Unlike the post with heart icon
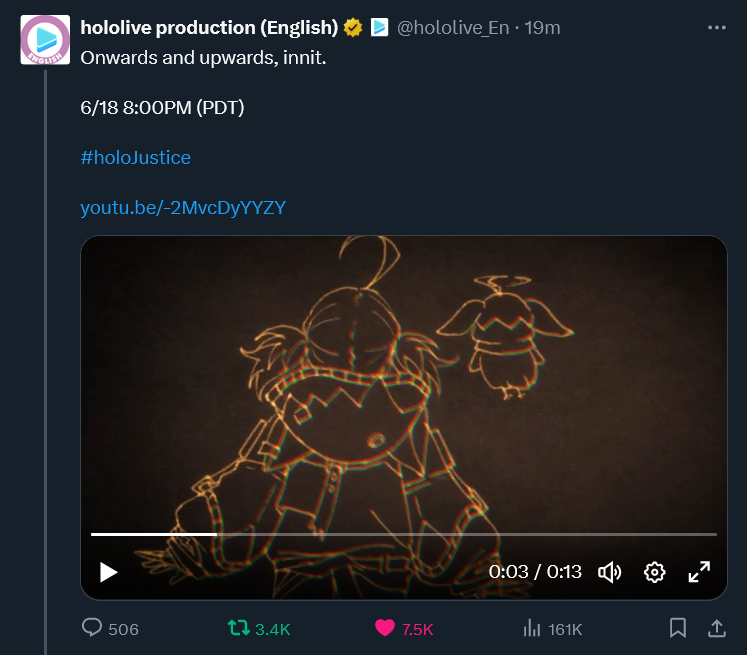 (385, 629)
